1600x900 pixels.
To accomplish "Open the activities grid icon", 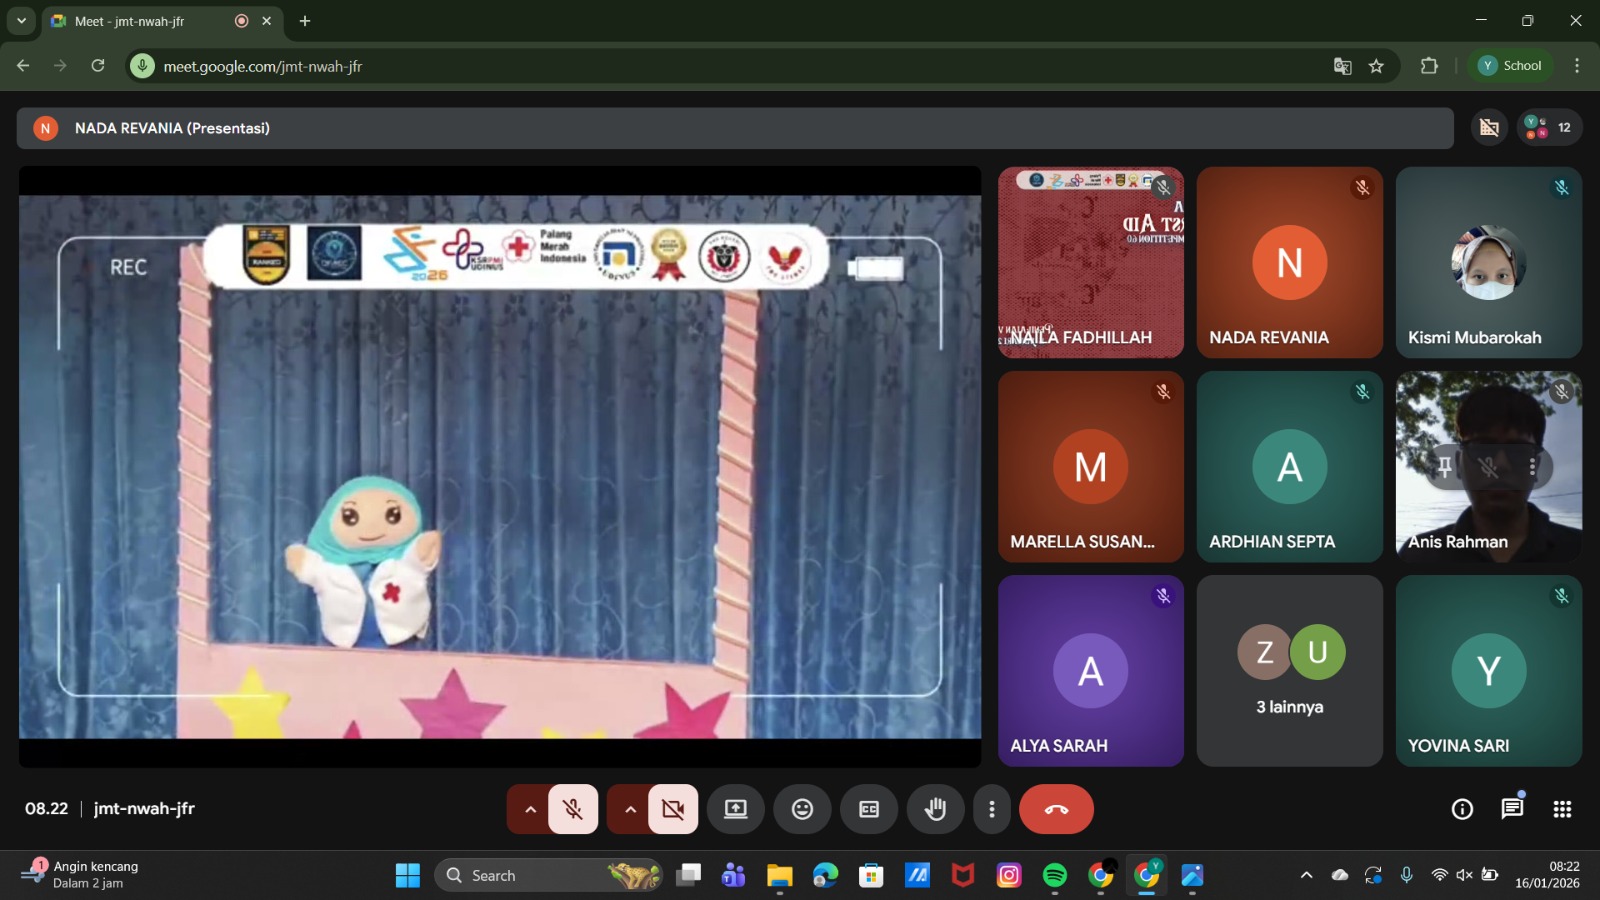I will (1562, 809).
